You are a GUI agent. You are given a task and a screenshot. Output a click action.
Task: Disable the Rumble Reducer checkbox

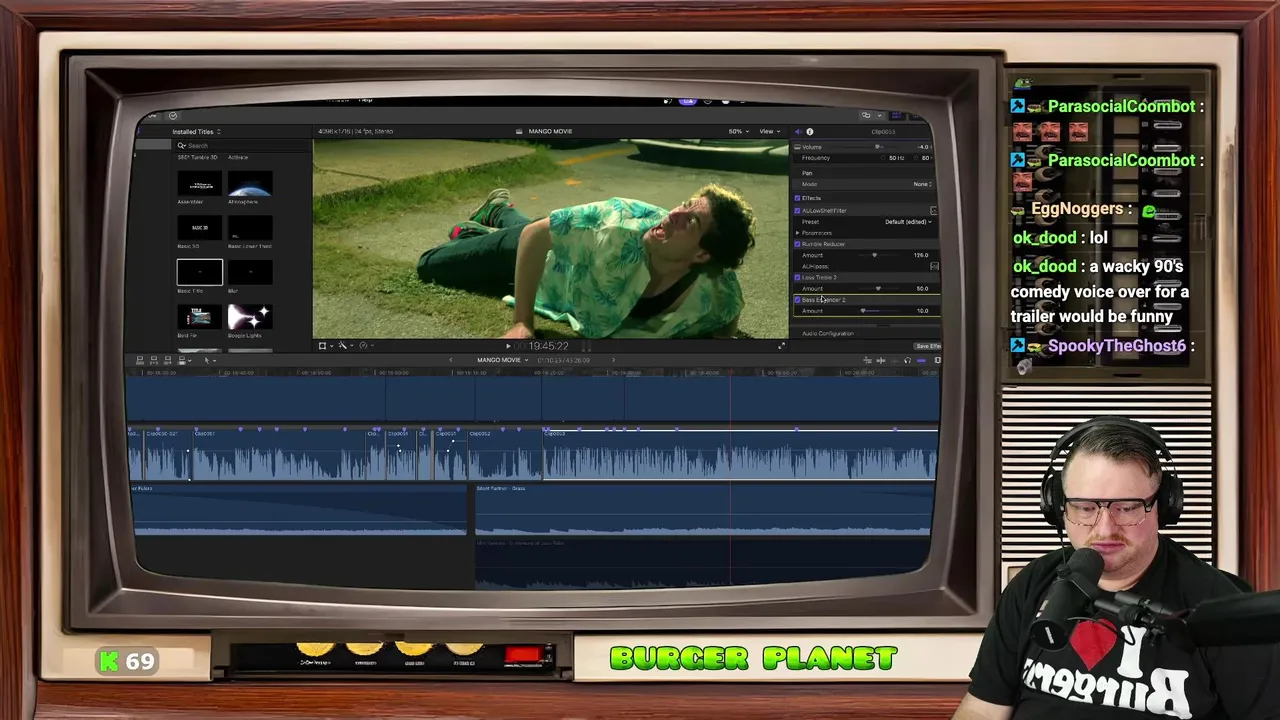point(797,244)
